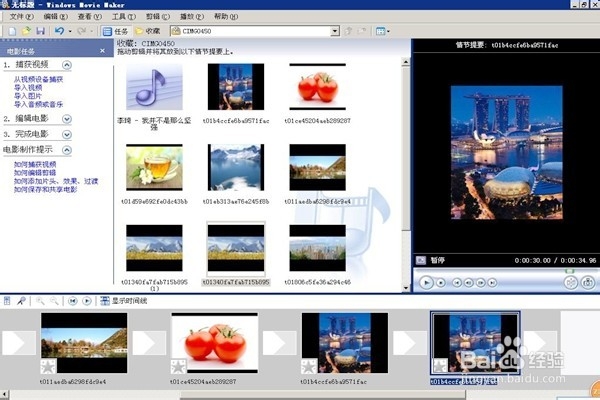
Task: Click the zoom out timeline icon
Action: (54, 301)
